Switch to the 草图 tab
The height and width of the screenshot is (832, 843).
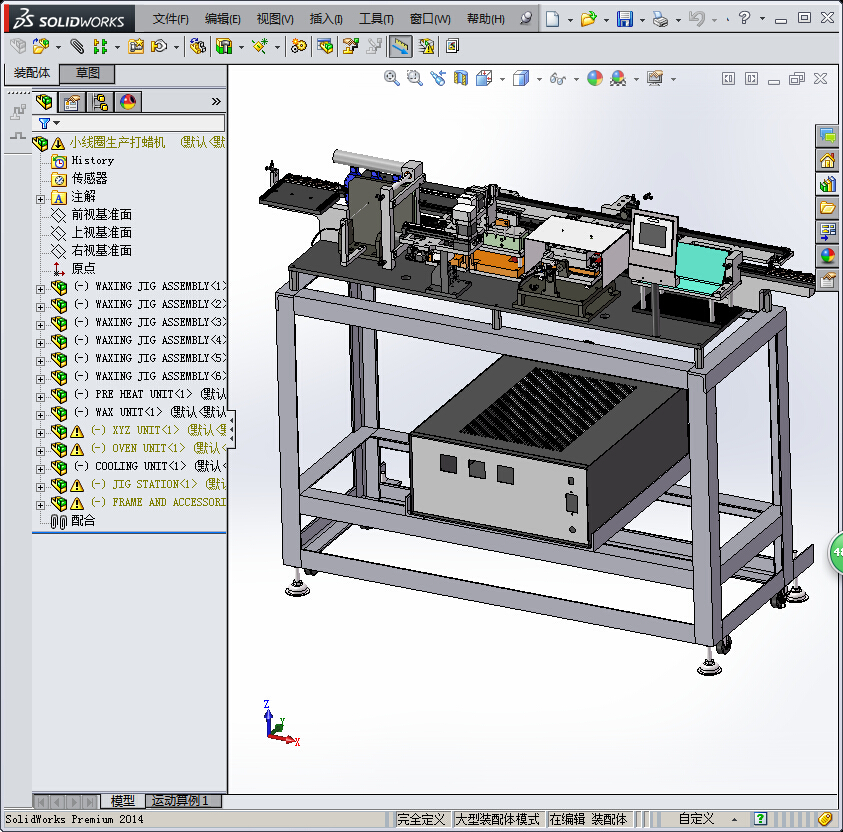point(87,73)
